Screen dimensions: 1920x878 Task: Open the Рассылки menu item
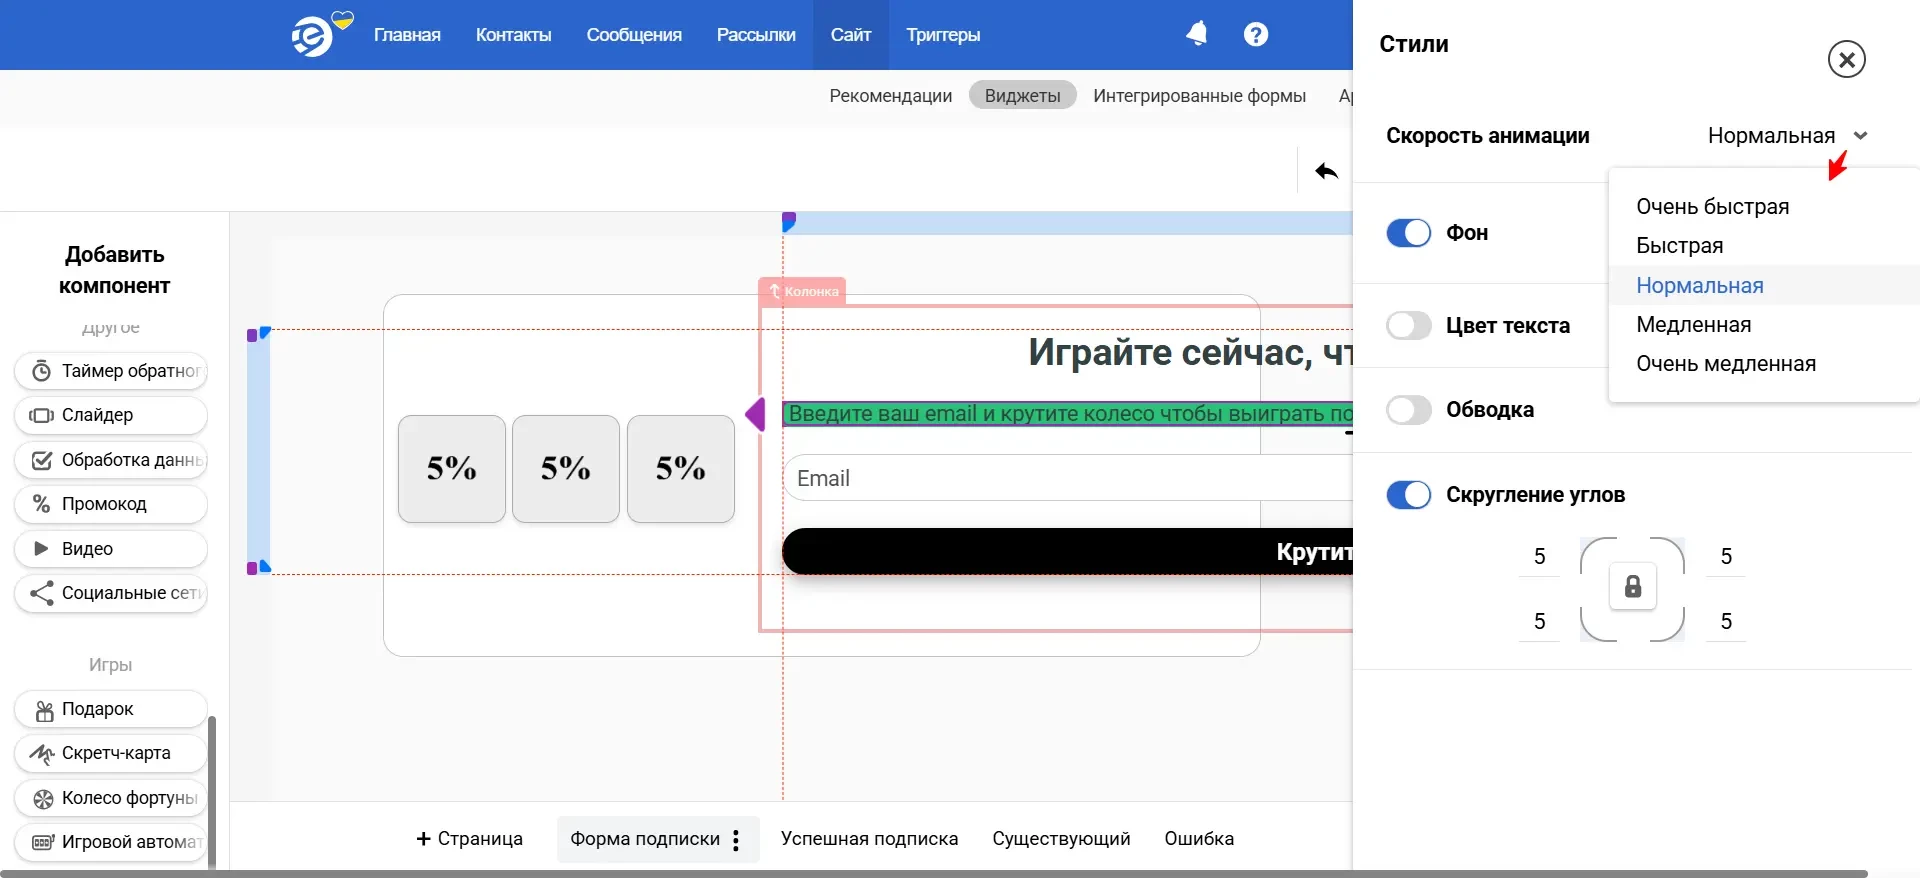[755, 35]
